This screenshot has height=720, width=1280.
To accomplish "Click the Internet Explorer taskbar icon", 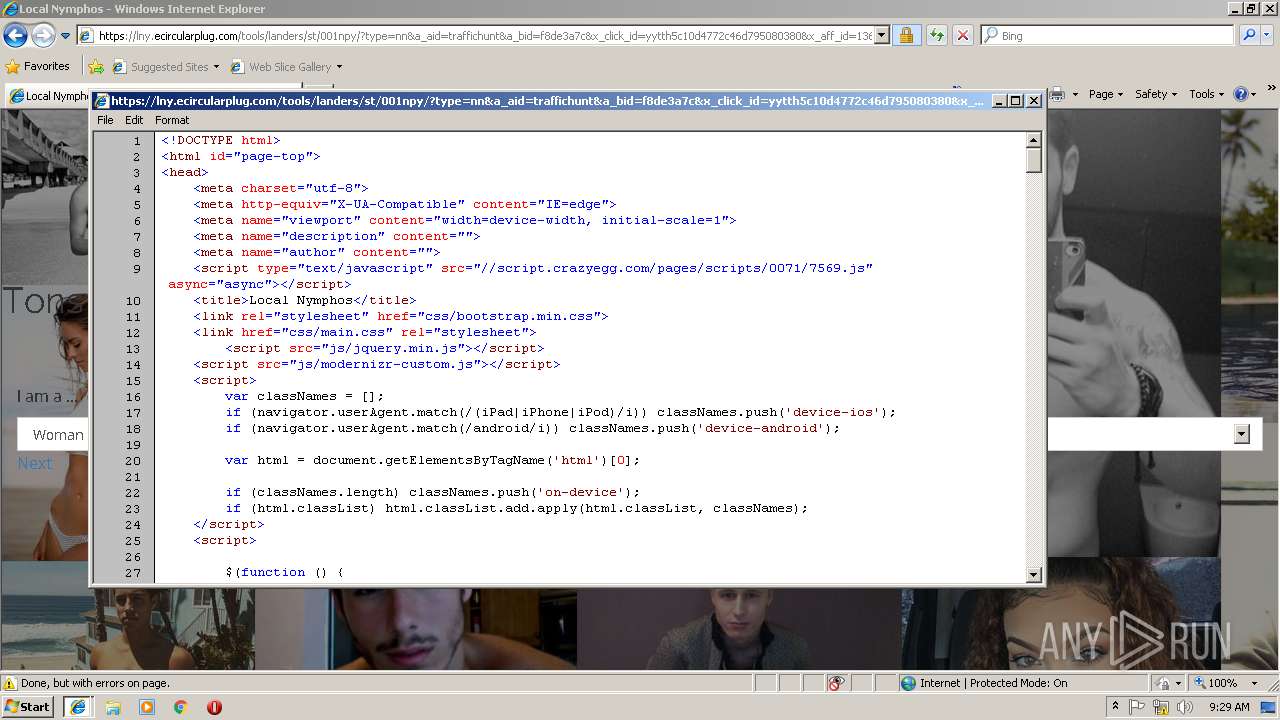I will (x=78, y=707).
